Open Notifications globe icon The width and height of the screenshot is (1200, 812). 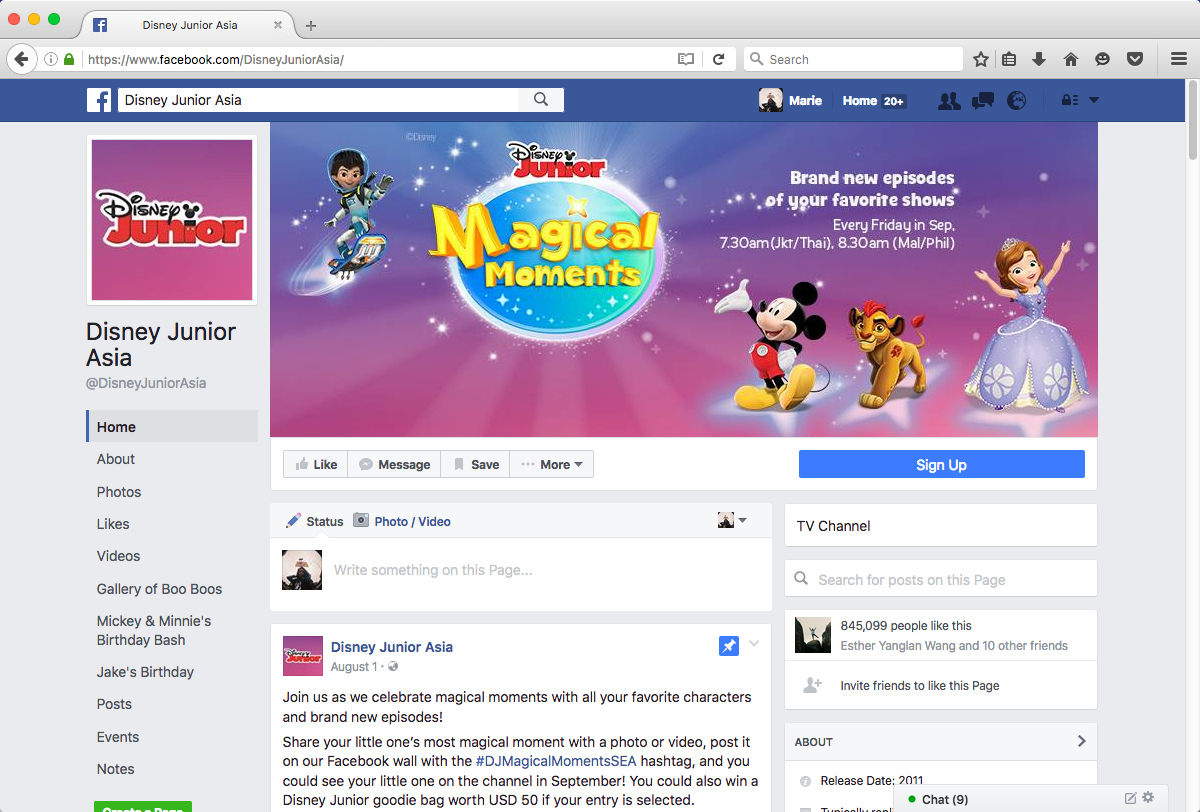(x=1016, y=100)
